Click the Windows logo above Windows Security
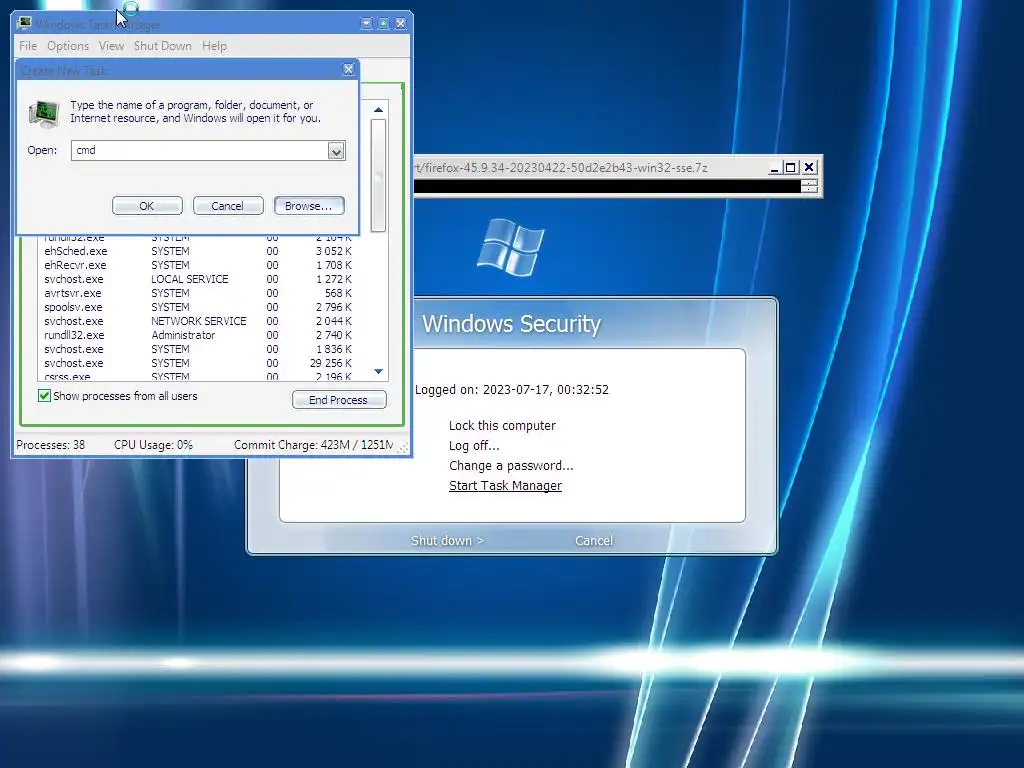Image resolution: width=1024 pixels, height=768 pixels. [511, 248]
